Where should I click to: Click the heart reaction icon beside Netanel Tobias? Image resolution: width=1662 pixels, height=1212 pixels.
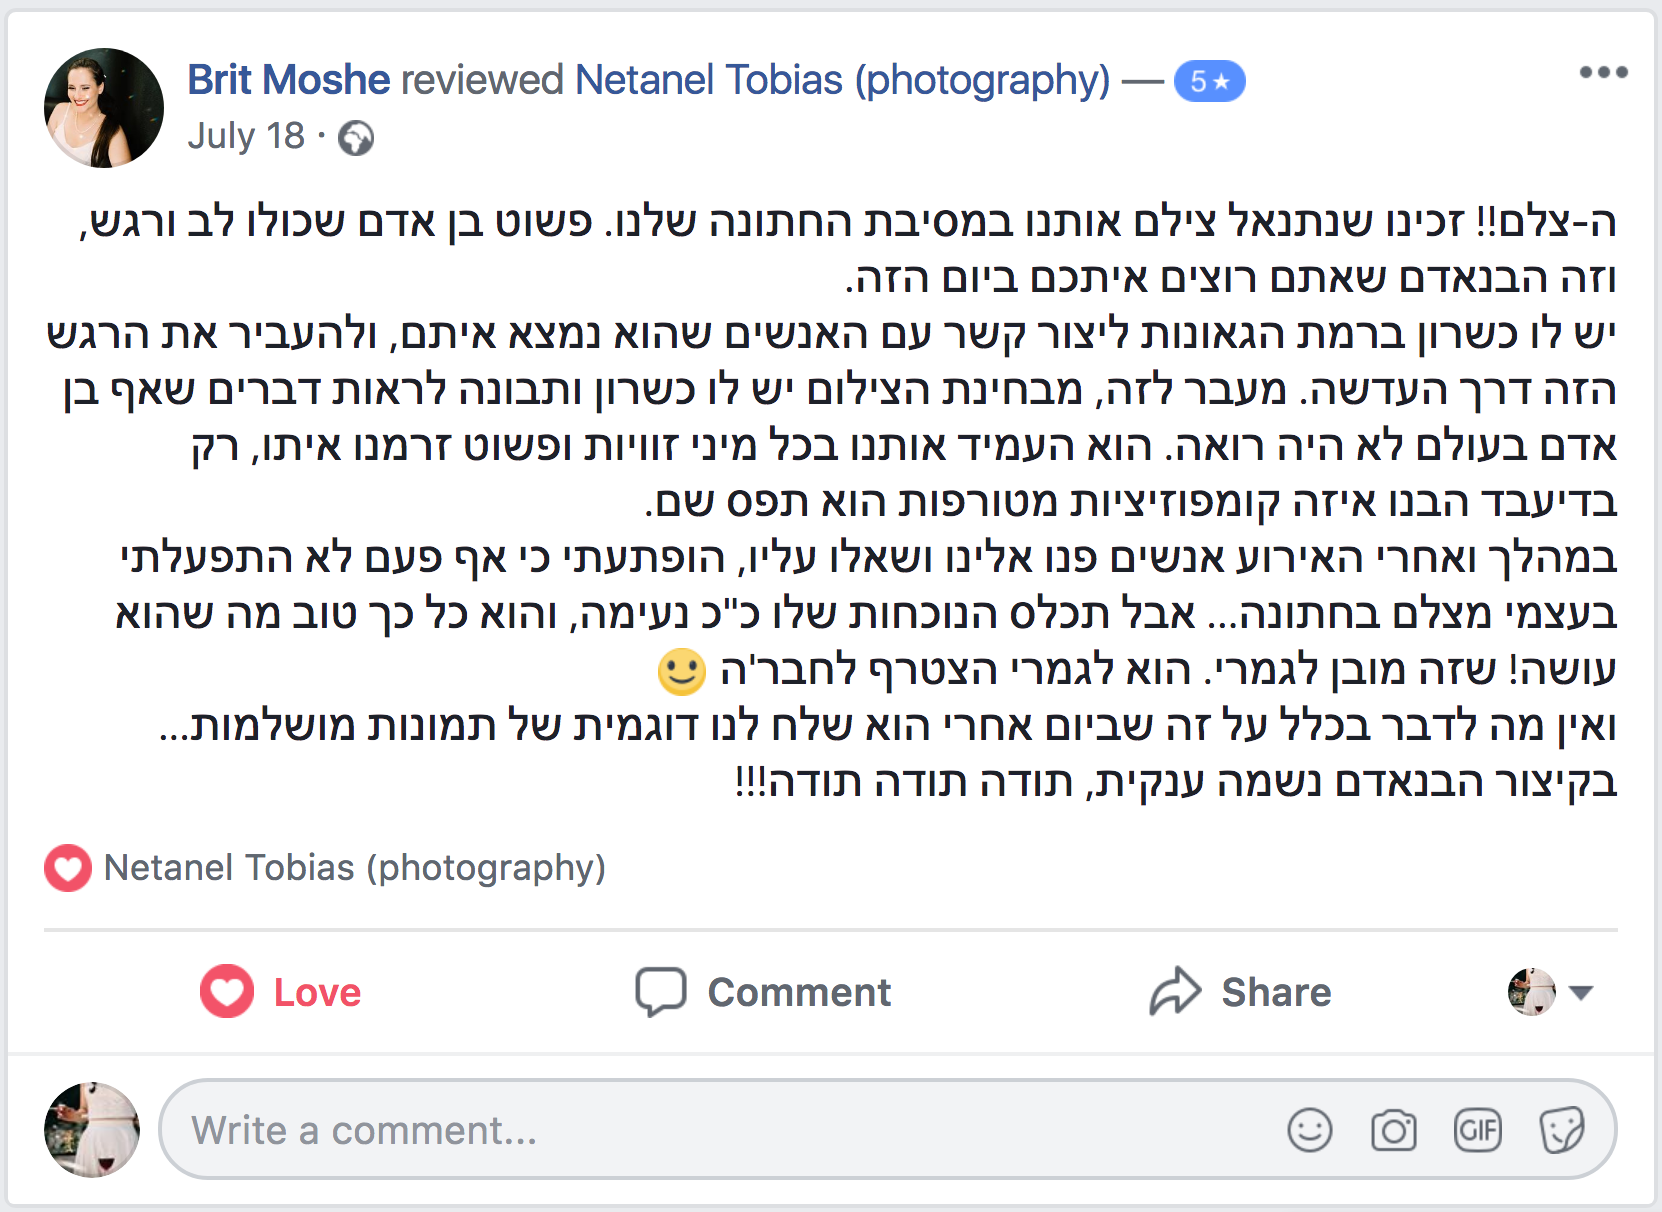68,868
